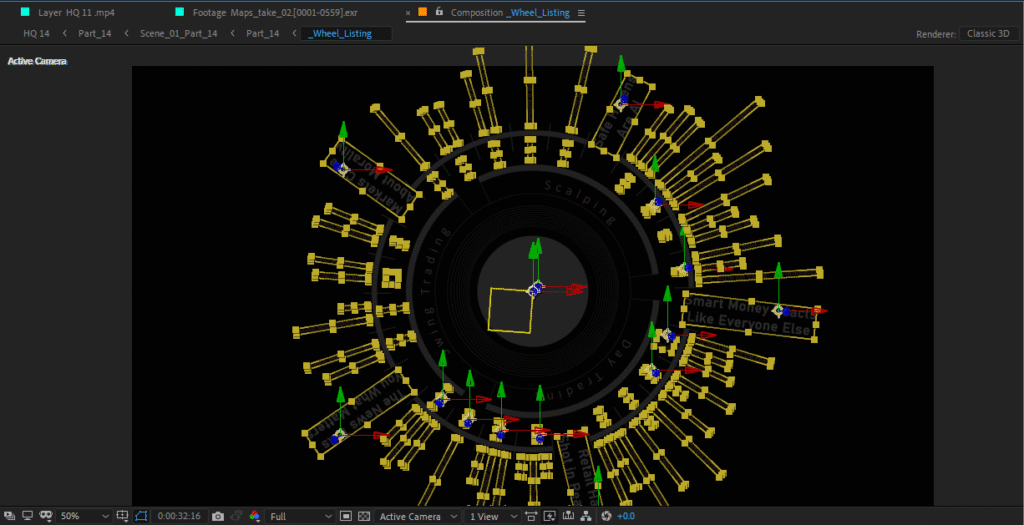The image size is (1024, 525).
Task: Open the Composition panel hamburger menu
Action: [581, 12]
